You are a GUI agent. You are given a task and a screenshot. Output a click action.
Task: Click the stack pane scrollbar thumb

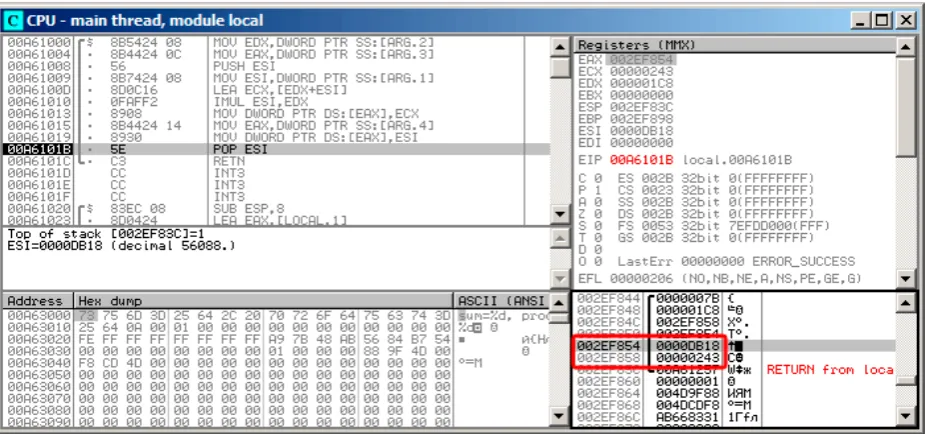click(x=906, y=380)
